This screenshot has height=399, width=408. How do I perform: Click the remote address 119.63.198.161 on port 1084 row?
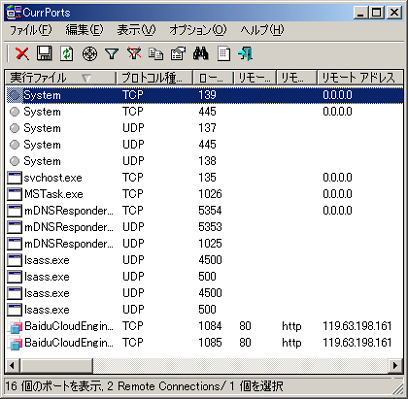[357, 326]
